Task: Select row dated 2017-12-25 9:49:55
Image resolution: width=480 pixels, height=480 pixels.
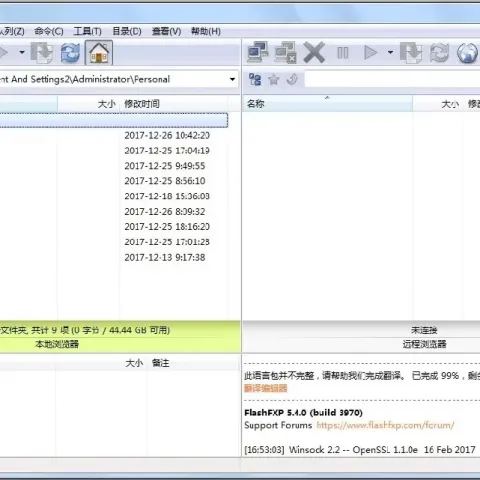Action: (x=114, y=166)
